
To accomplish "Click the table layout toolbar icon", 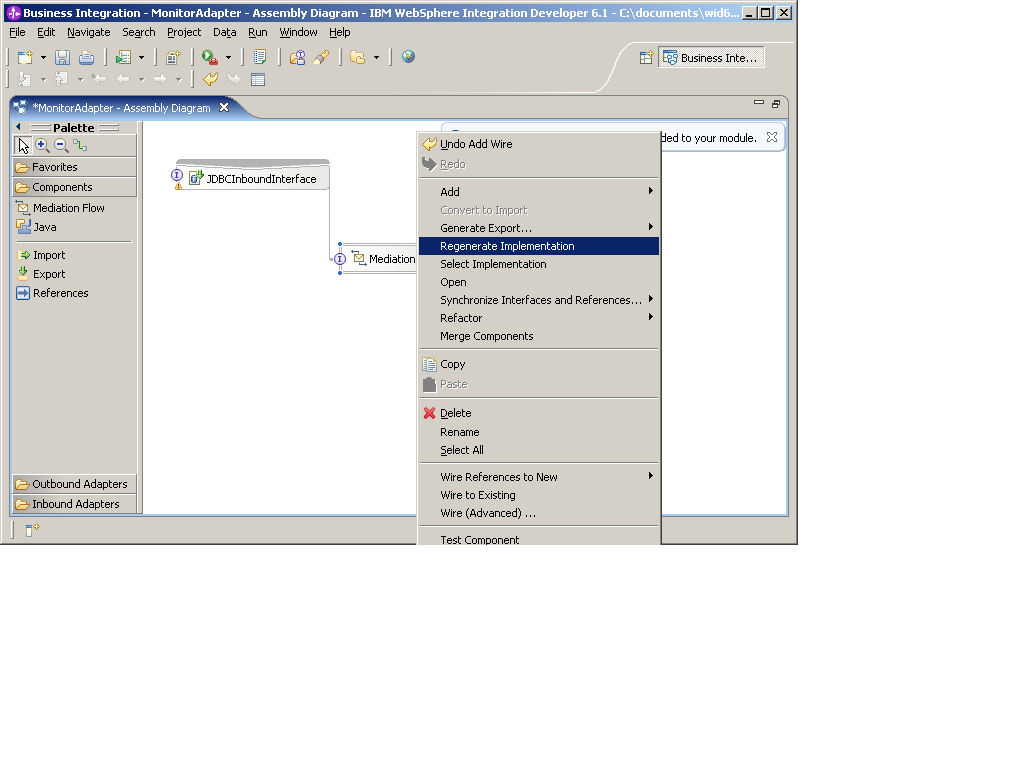I will pos(258,80).
